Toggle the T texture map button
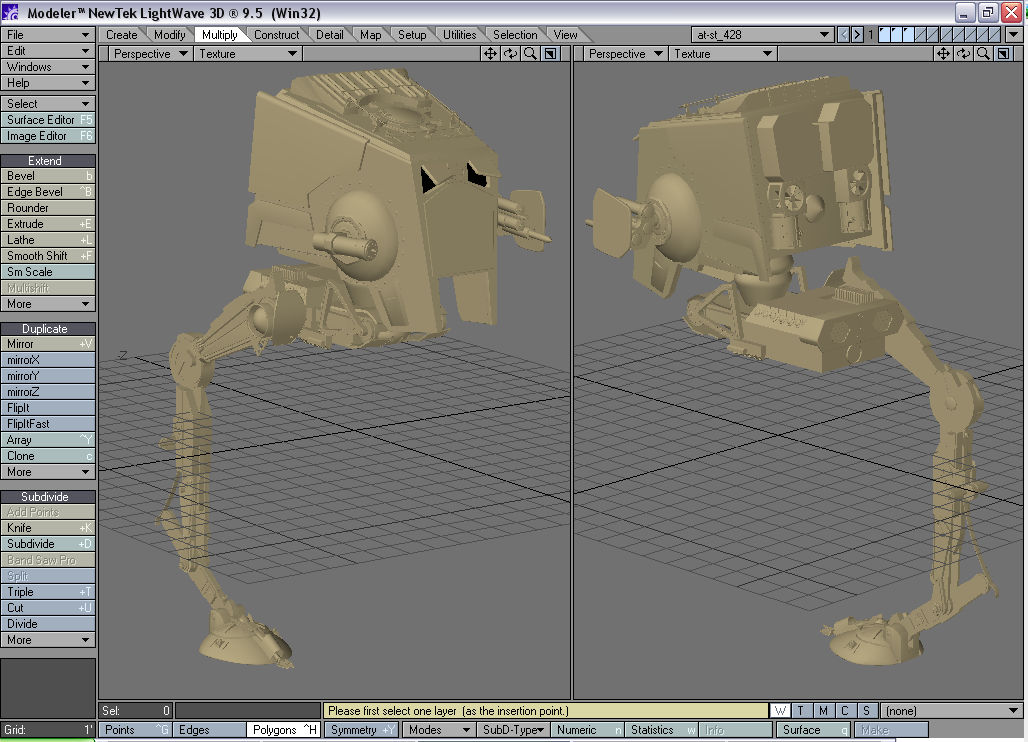Image resolution: width=1028 pixels, height=742 pixels. pos(801,711)
